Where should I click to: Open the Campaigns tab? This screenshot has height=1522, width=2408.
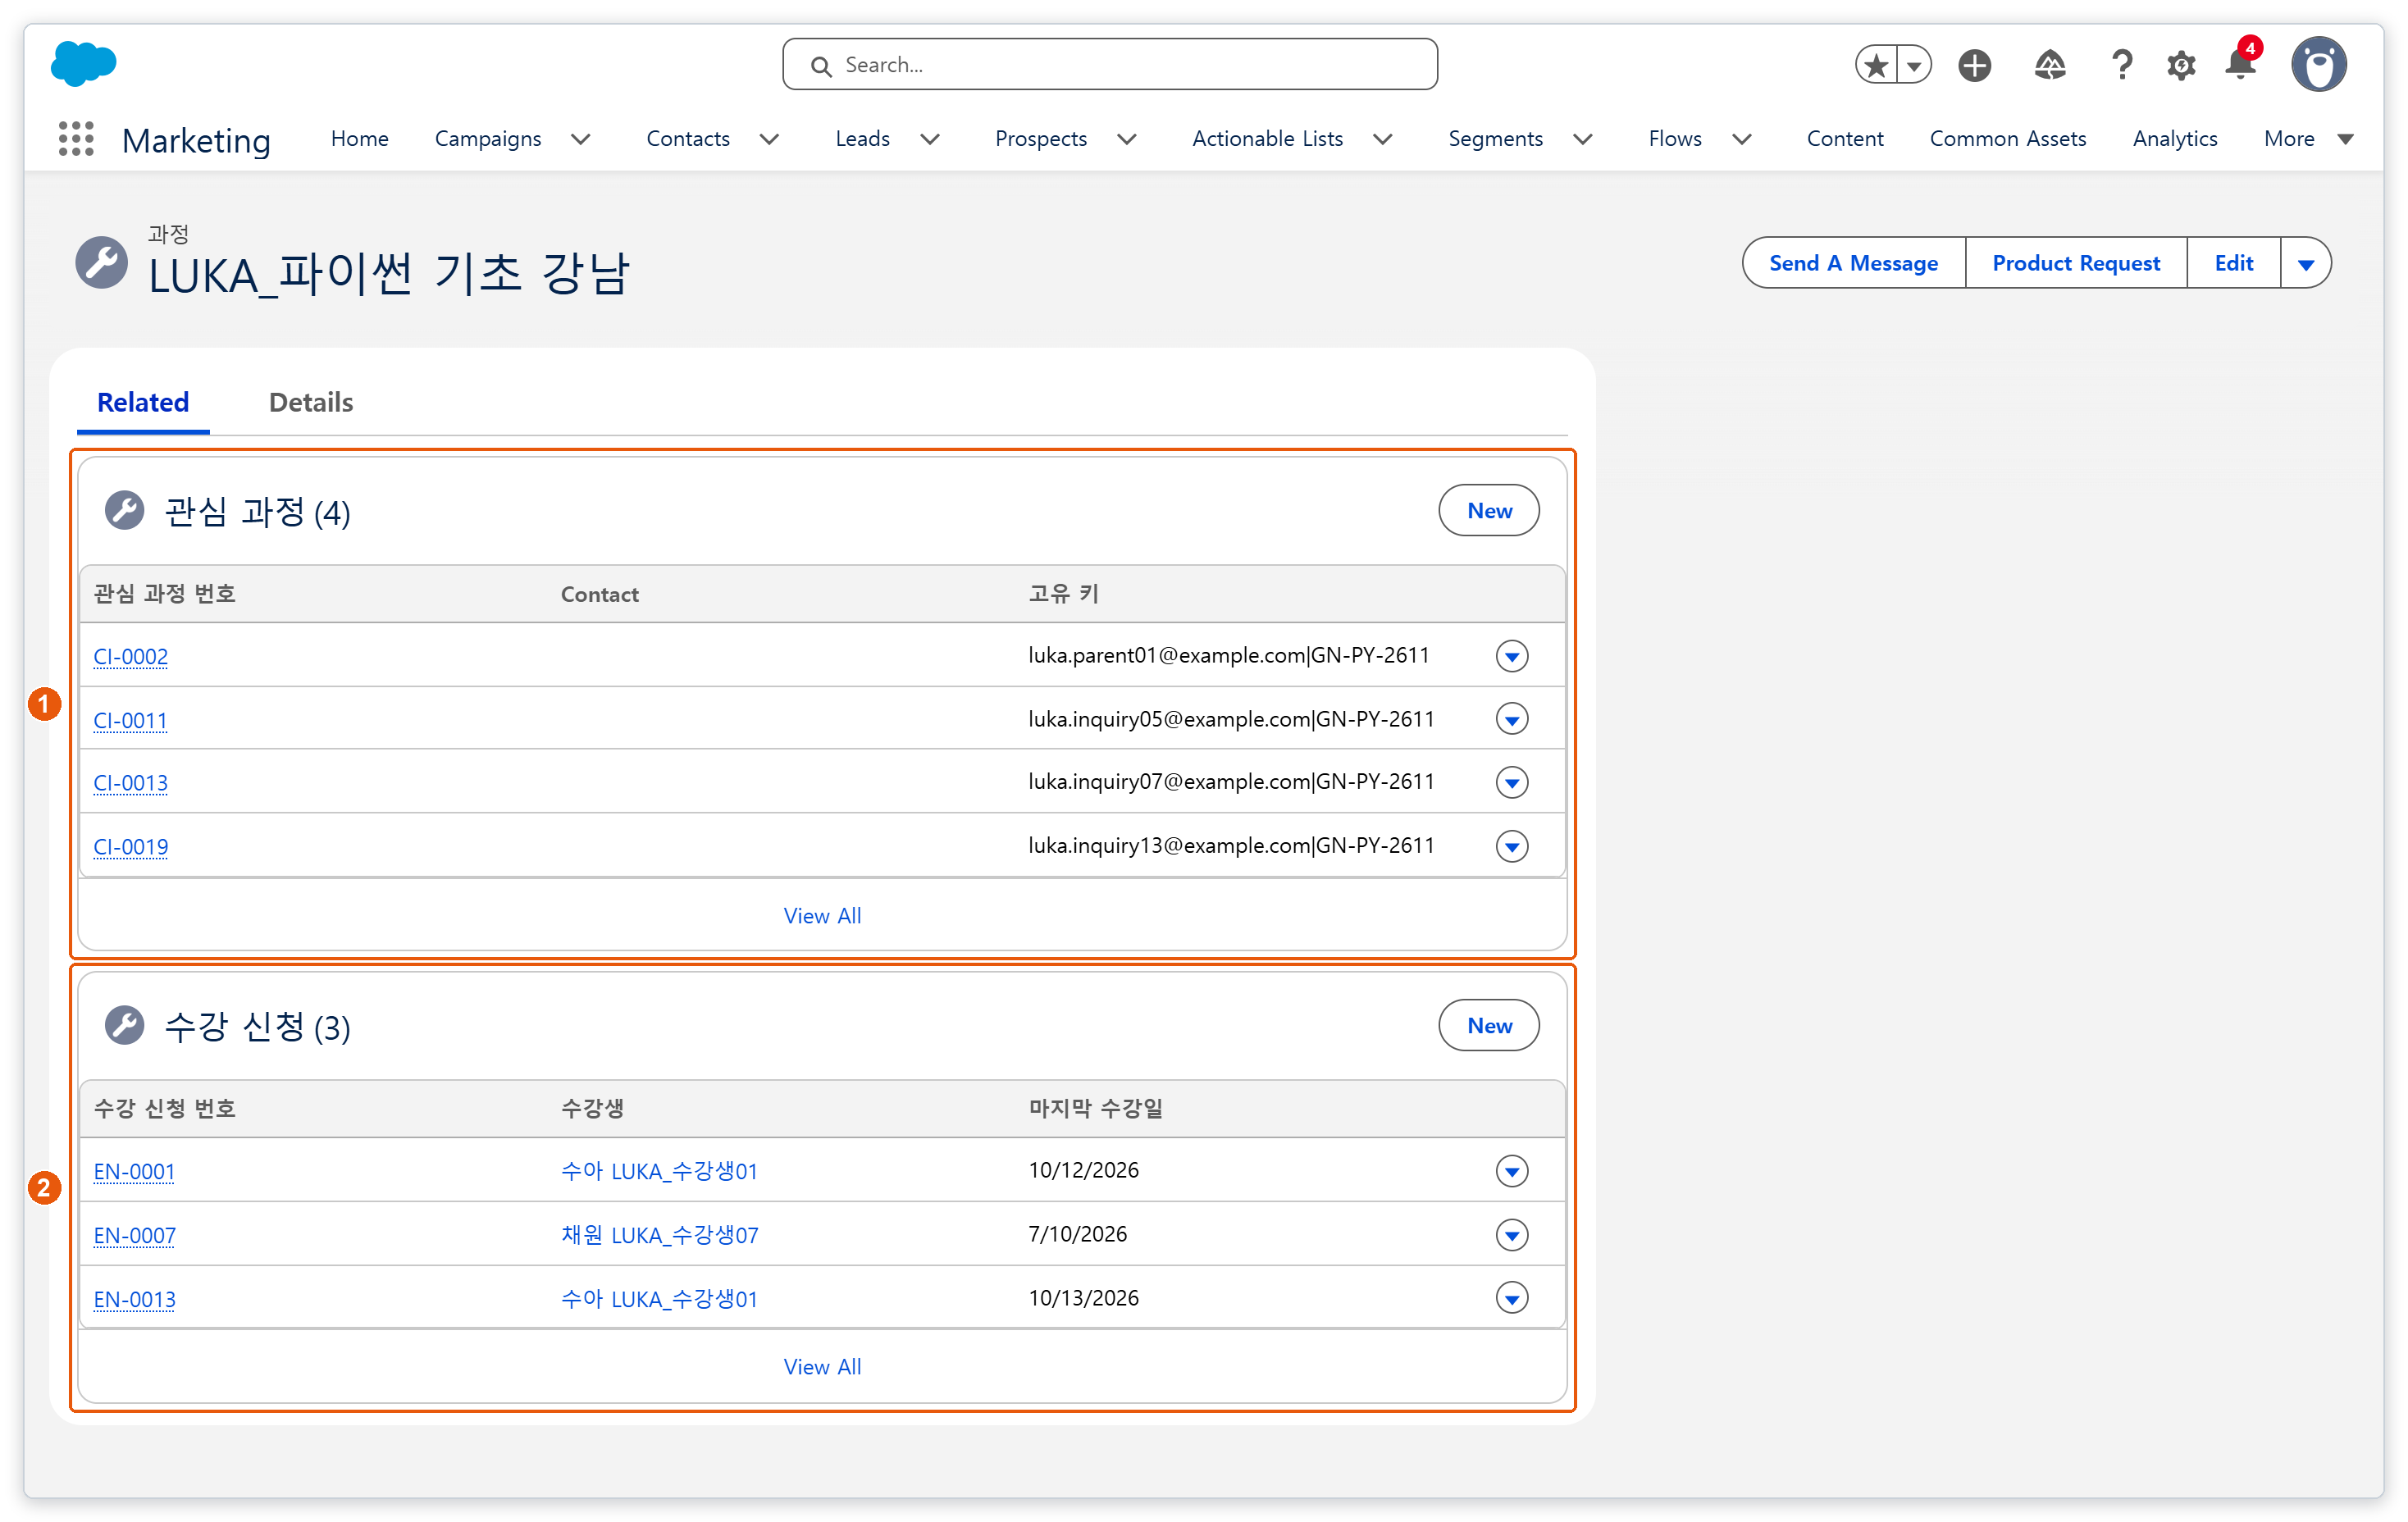(x=488, y=139)
